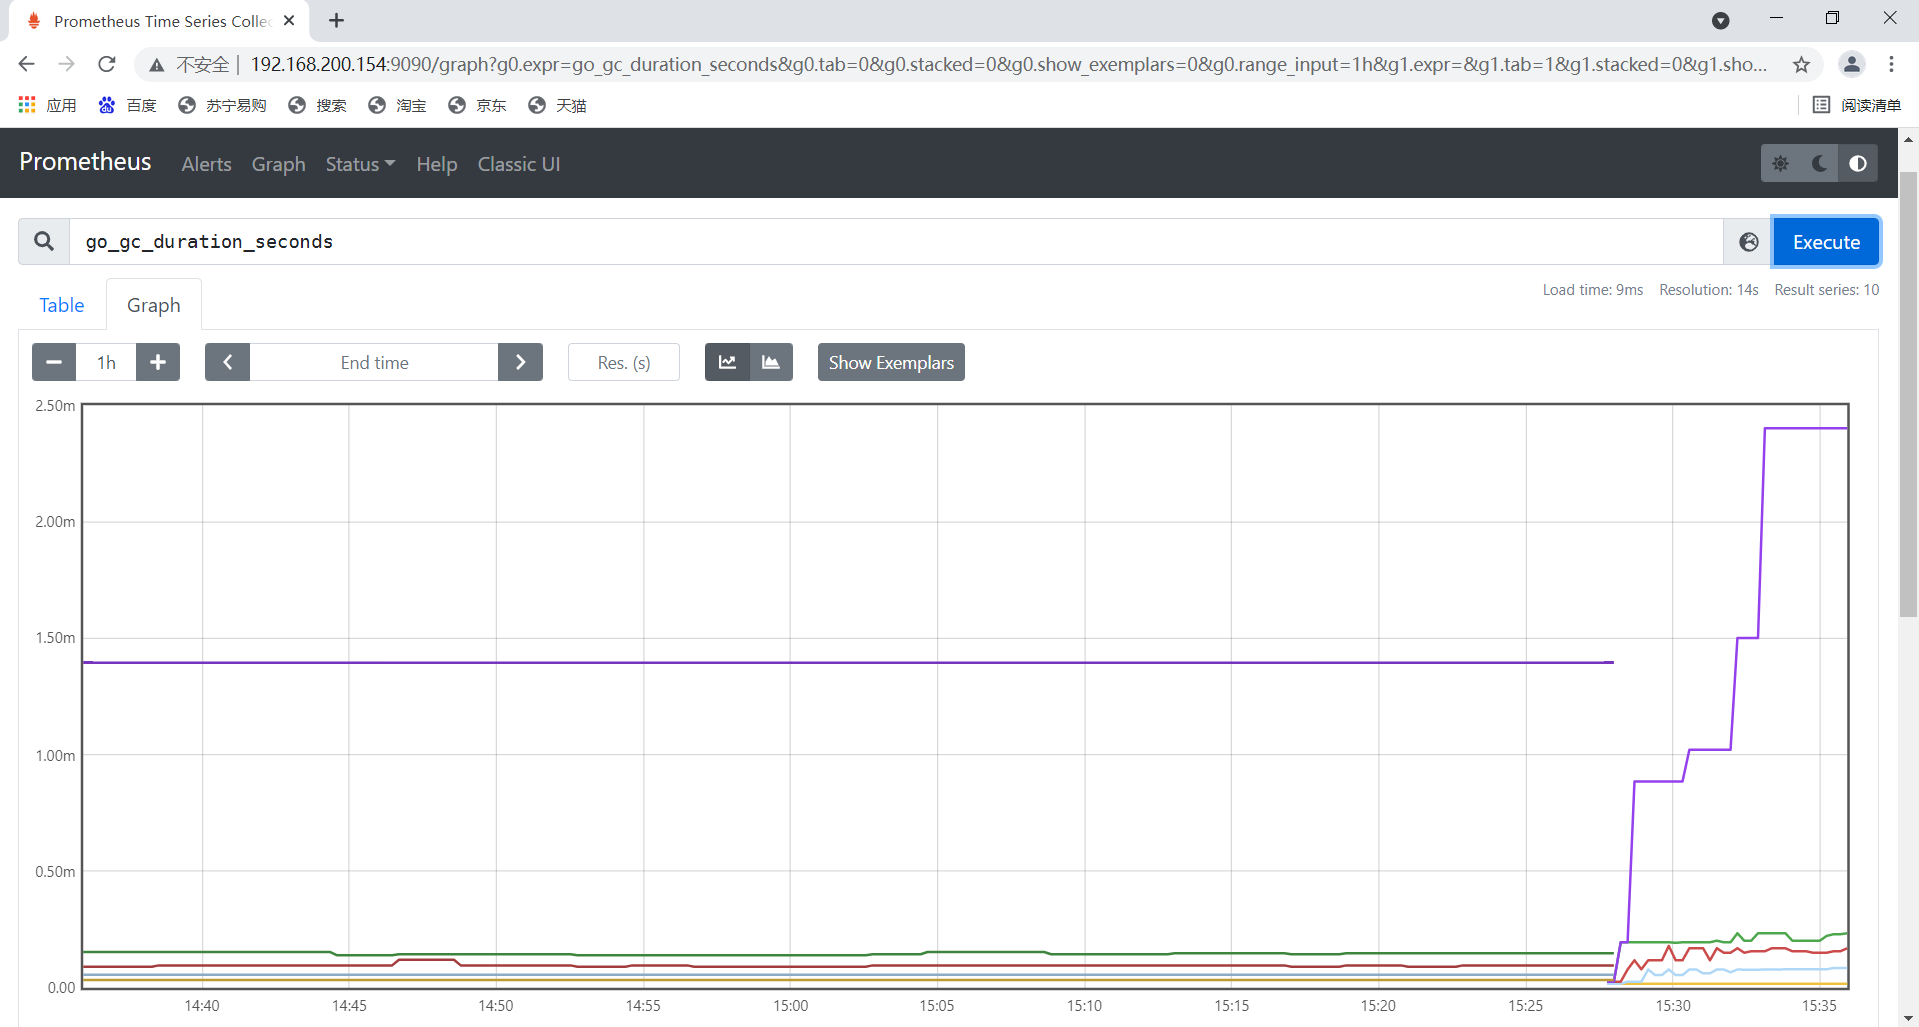
Task: Click the Resolution: 14s text
Action: click(1708, 290)
